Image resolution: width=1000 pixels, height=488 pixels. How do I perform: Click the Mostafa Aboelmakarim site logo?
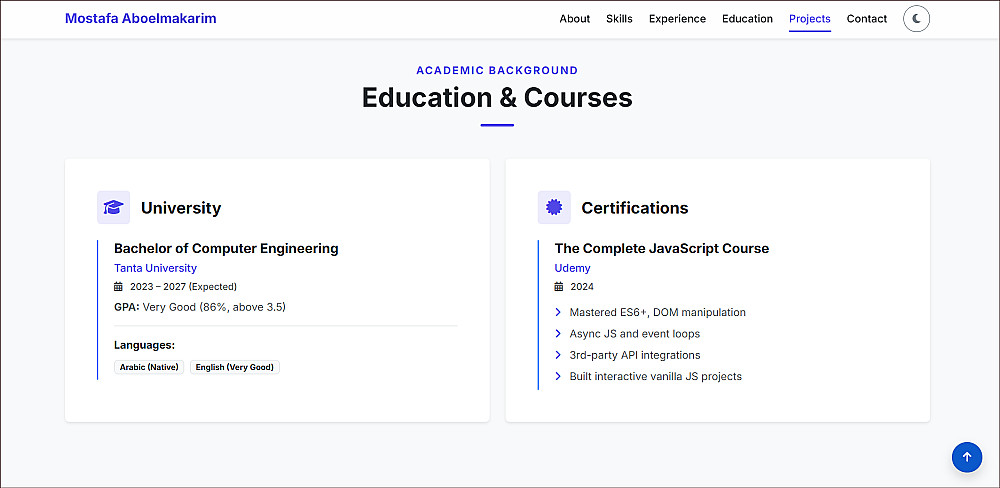140,19
